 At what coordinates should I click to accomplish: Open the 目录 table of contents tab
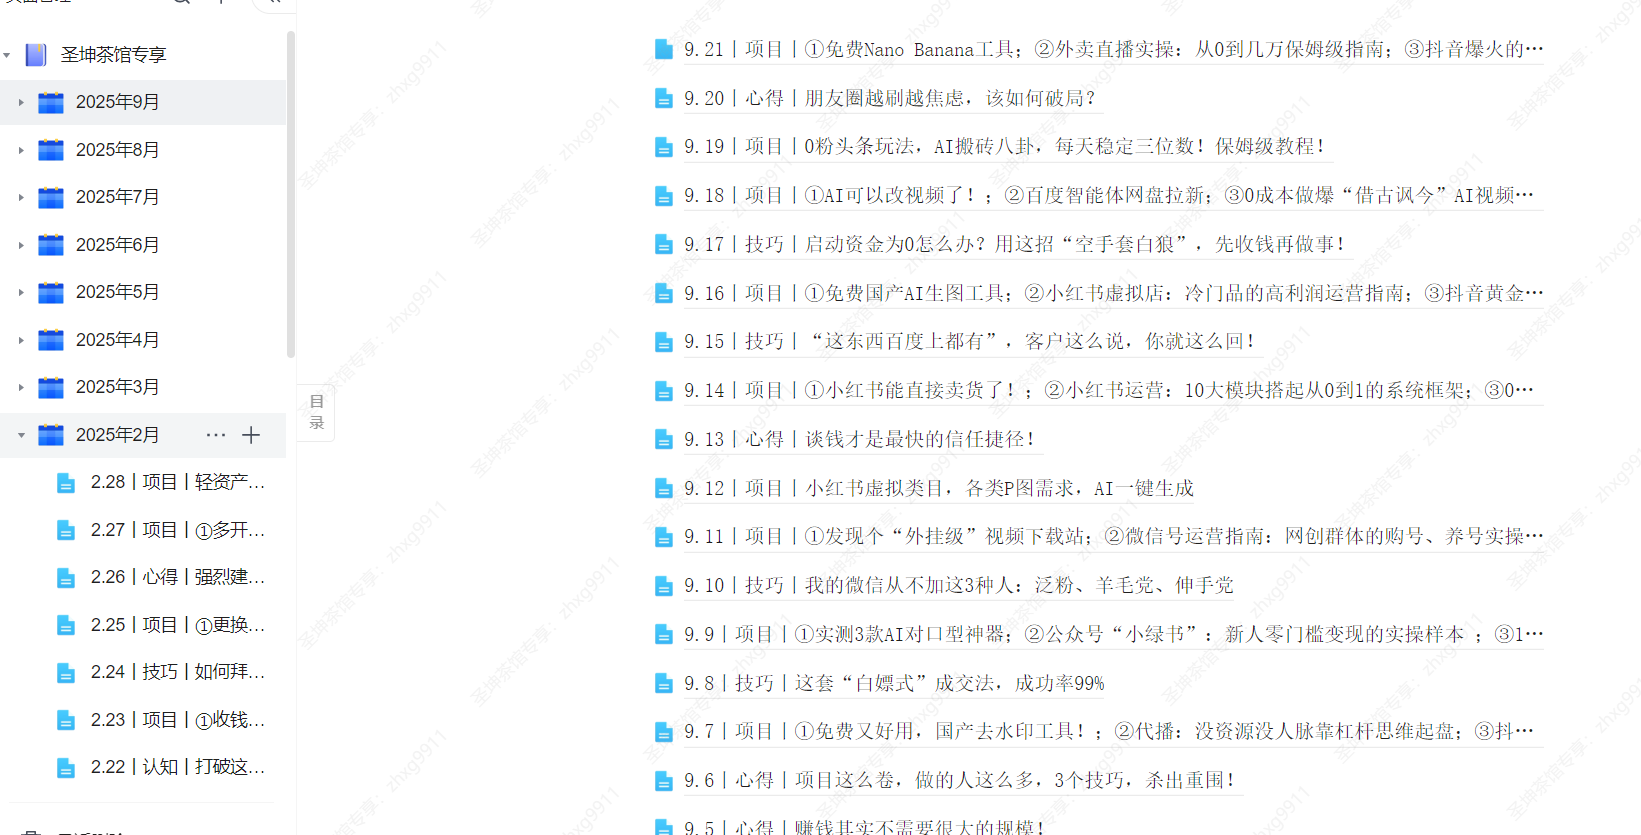click(x=316, y=412)
